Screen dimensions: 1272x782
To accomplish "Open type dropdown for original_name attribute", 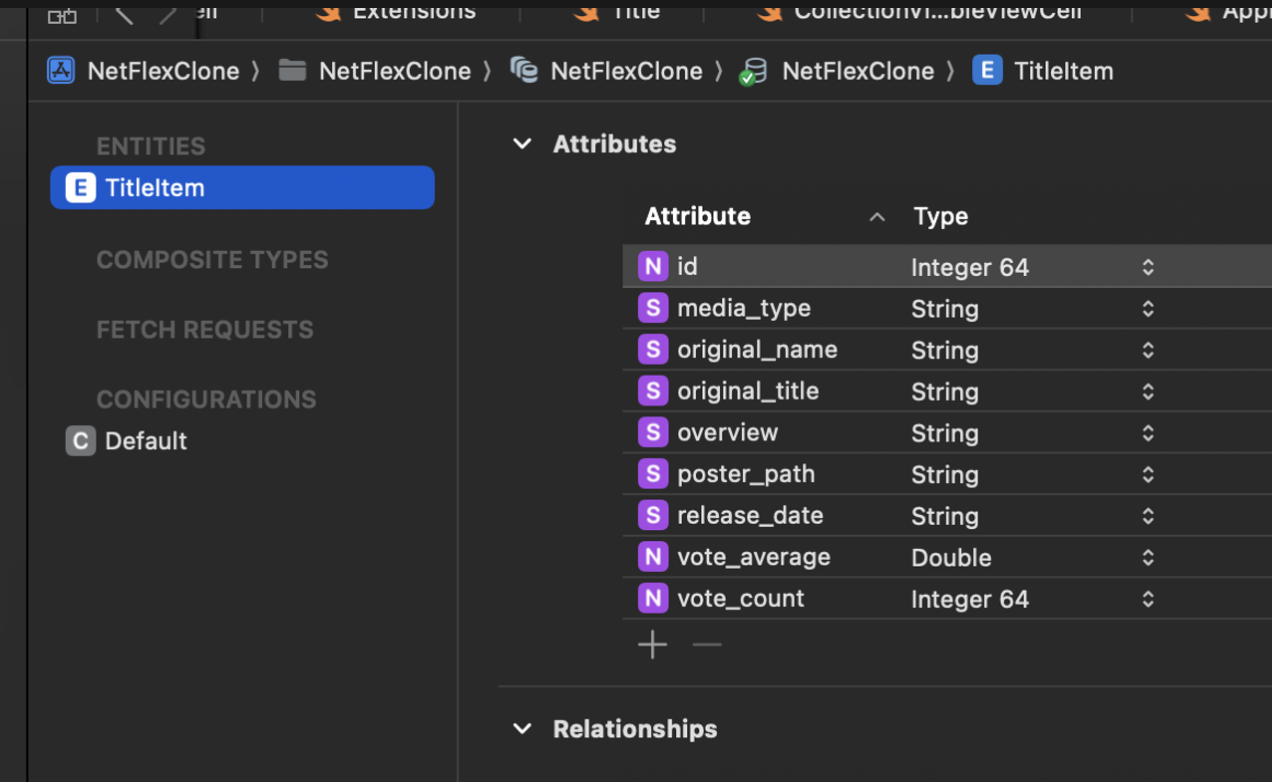I will (1148, 350).
